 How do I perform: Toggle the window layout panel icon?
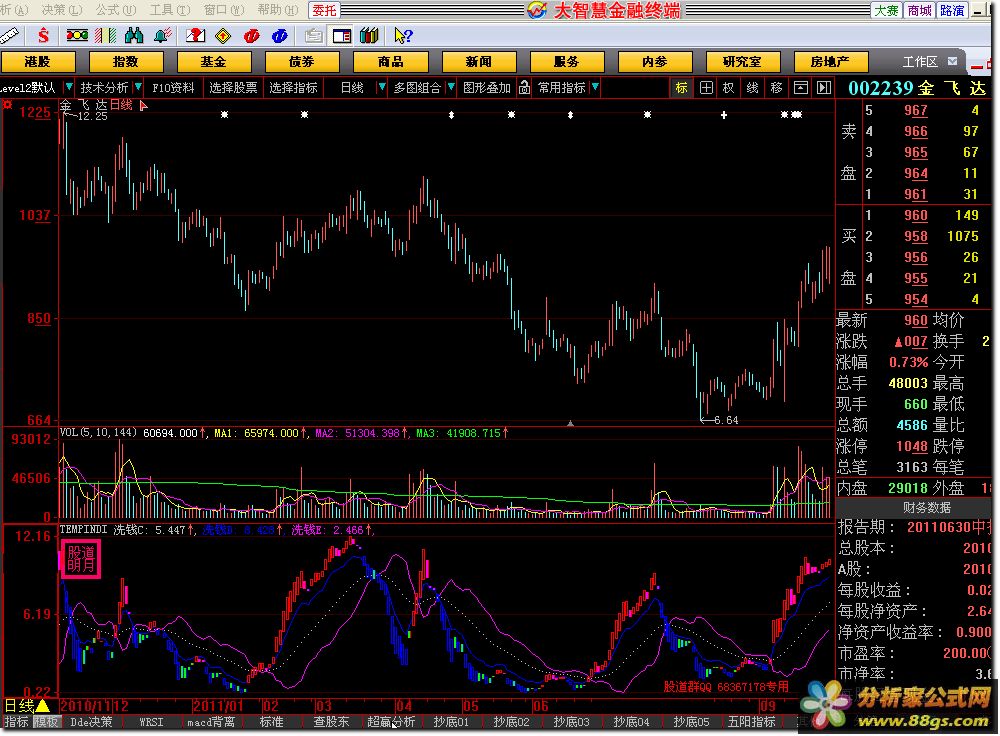point(342,36)
